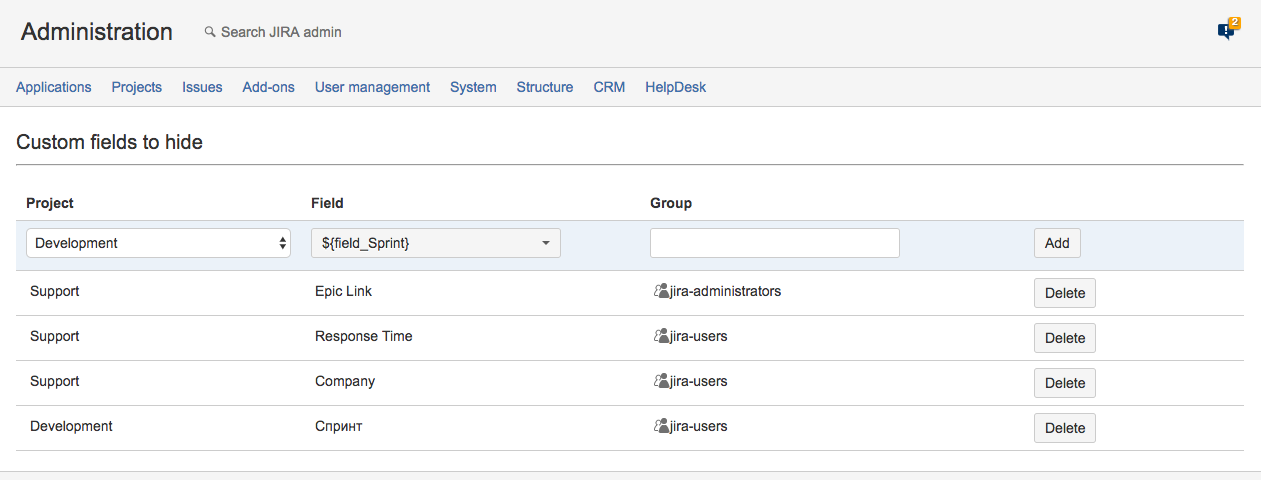Click the Search JIRA admin box

pyautogui.click(x=281, y=32)
